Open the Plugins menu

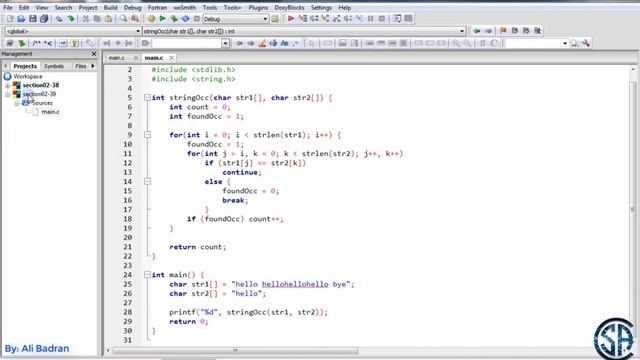tap(258, 7)
